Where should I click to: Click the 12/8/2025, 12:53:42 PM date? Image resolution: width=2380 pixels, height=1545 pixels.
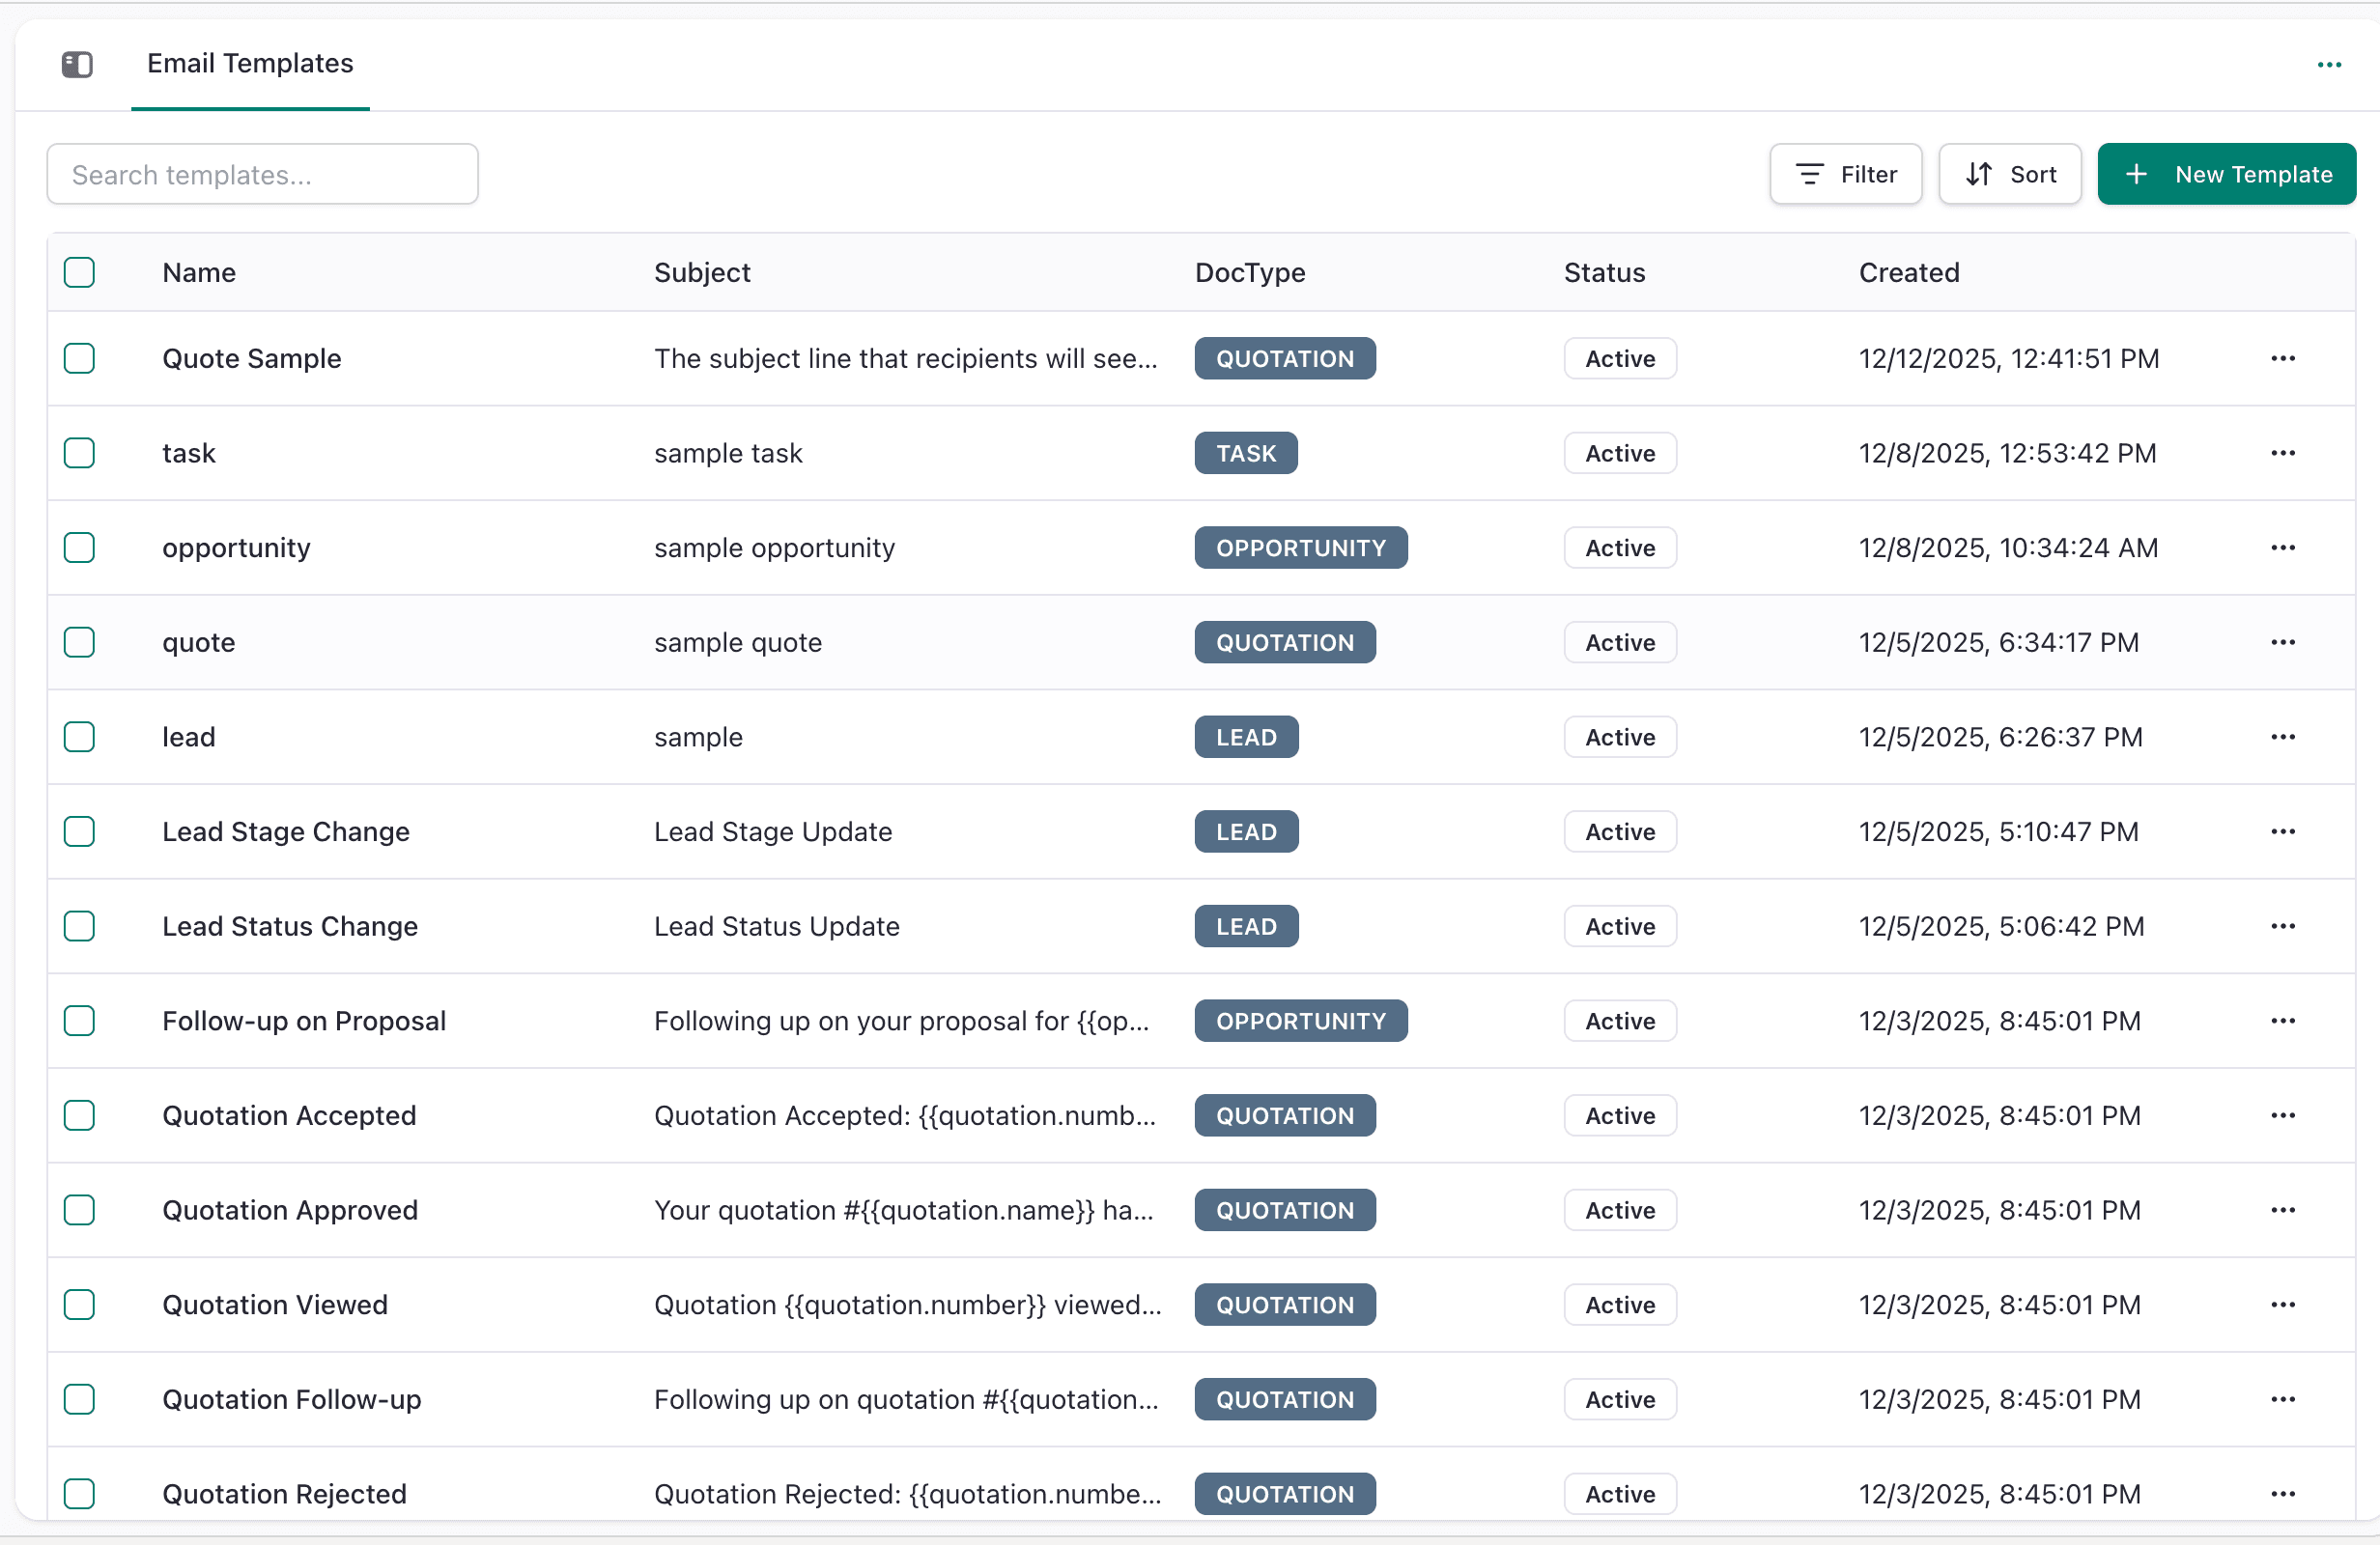2007,453
